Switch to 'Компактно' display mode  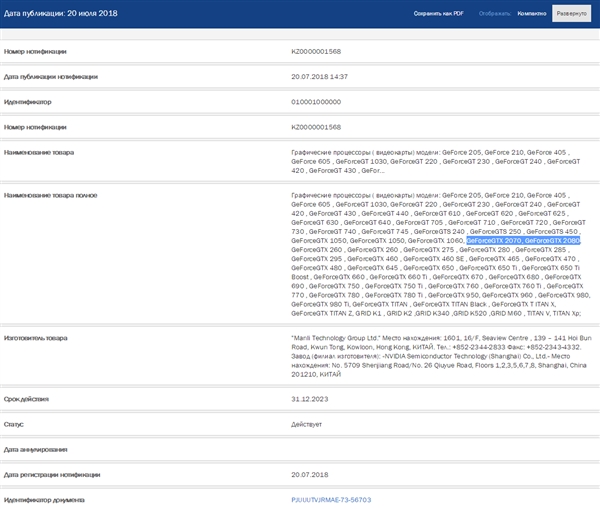pos(531,13)
